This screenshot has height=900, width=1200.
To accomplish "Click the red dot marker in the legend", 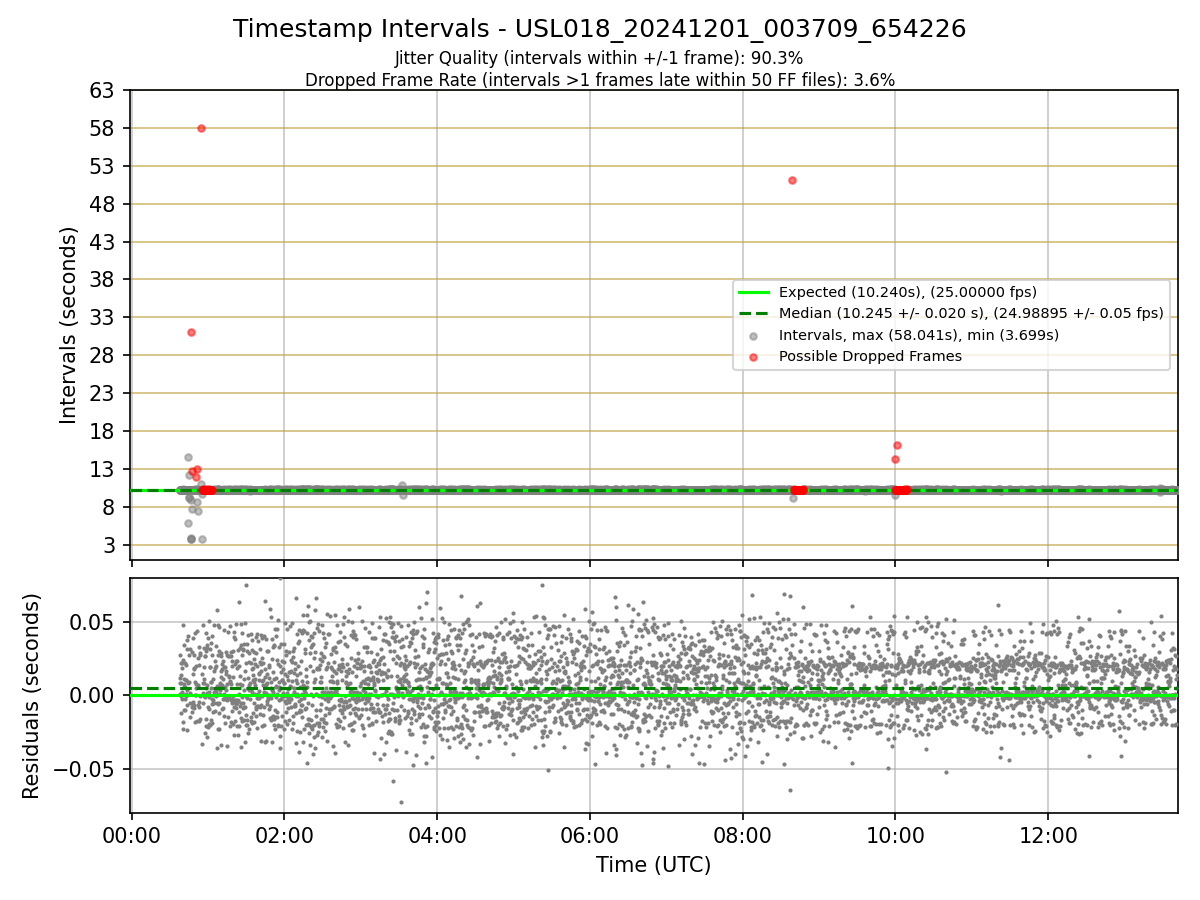I will [x=753, y=357].
